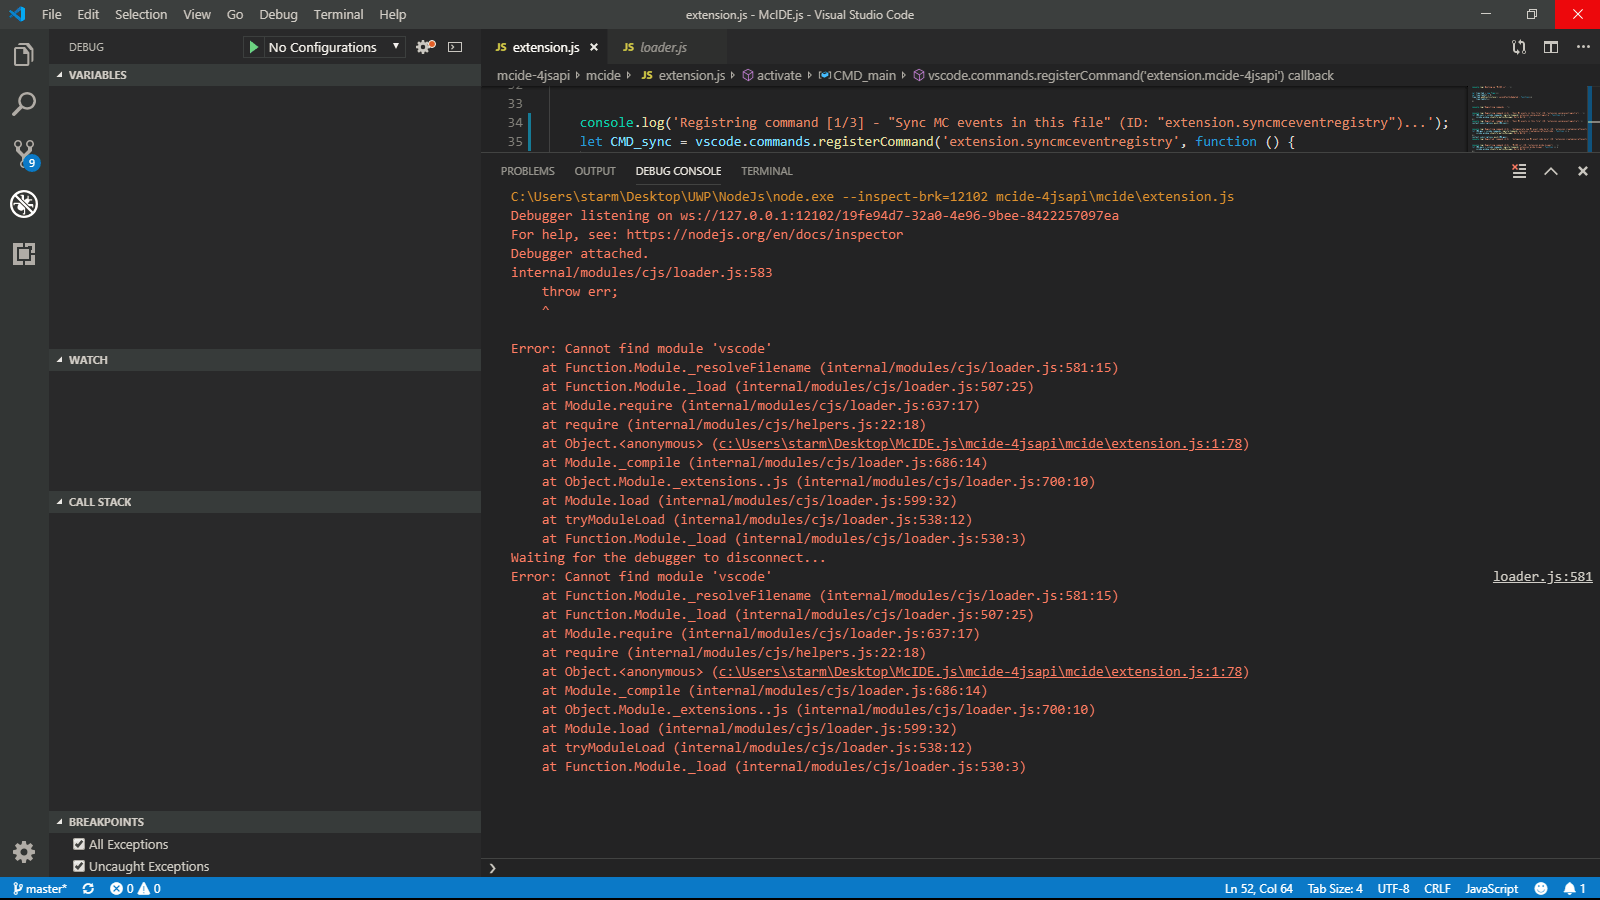Toggle All Exceptions breakpoint
The width and height of the screenshot is (1600, 900).
coord(79,844)
